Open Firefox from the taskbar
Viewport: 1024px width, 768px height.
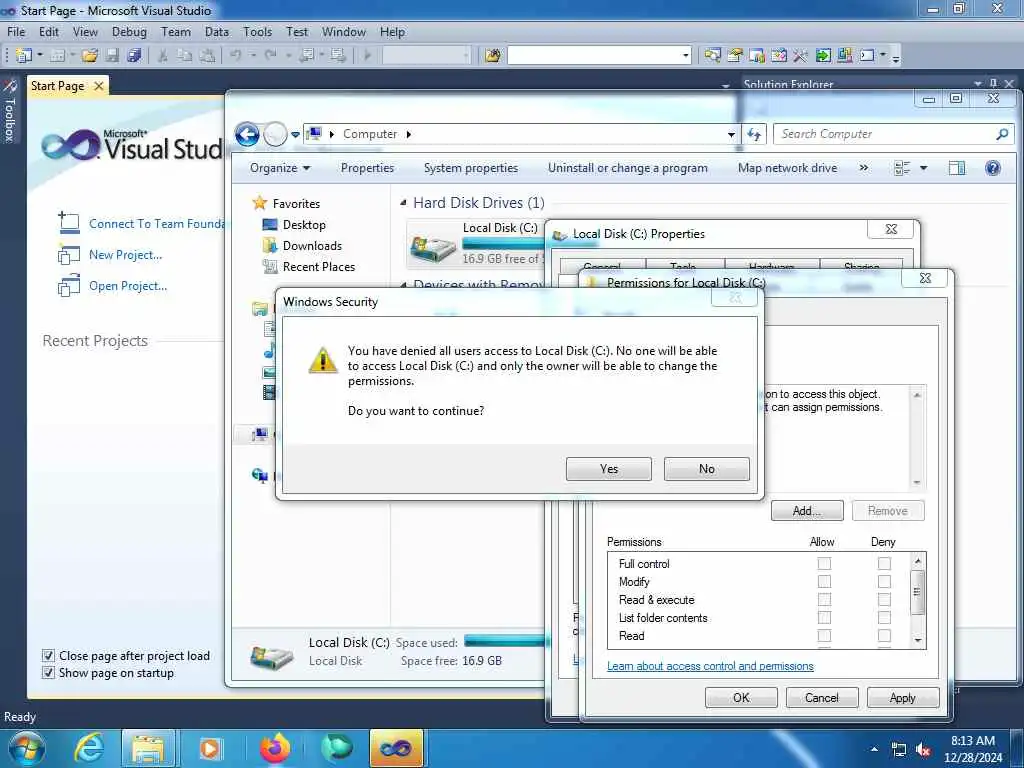(x=275, y=748)
